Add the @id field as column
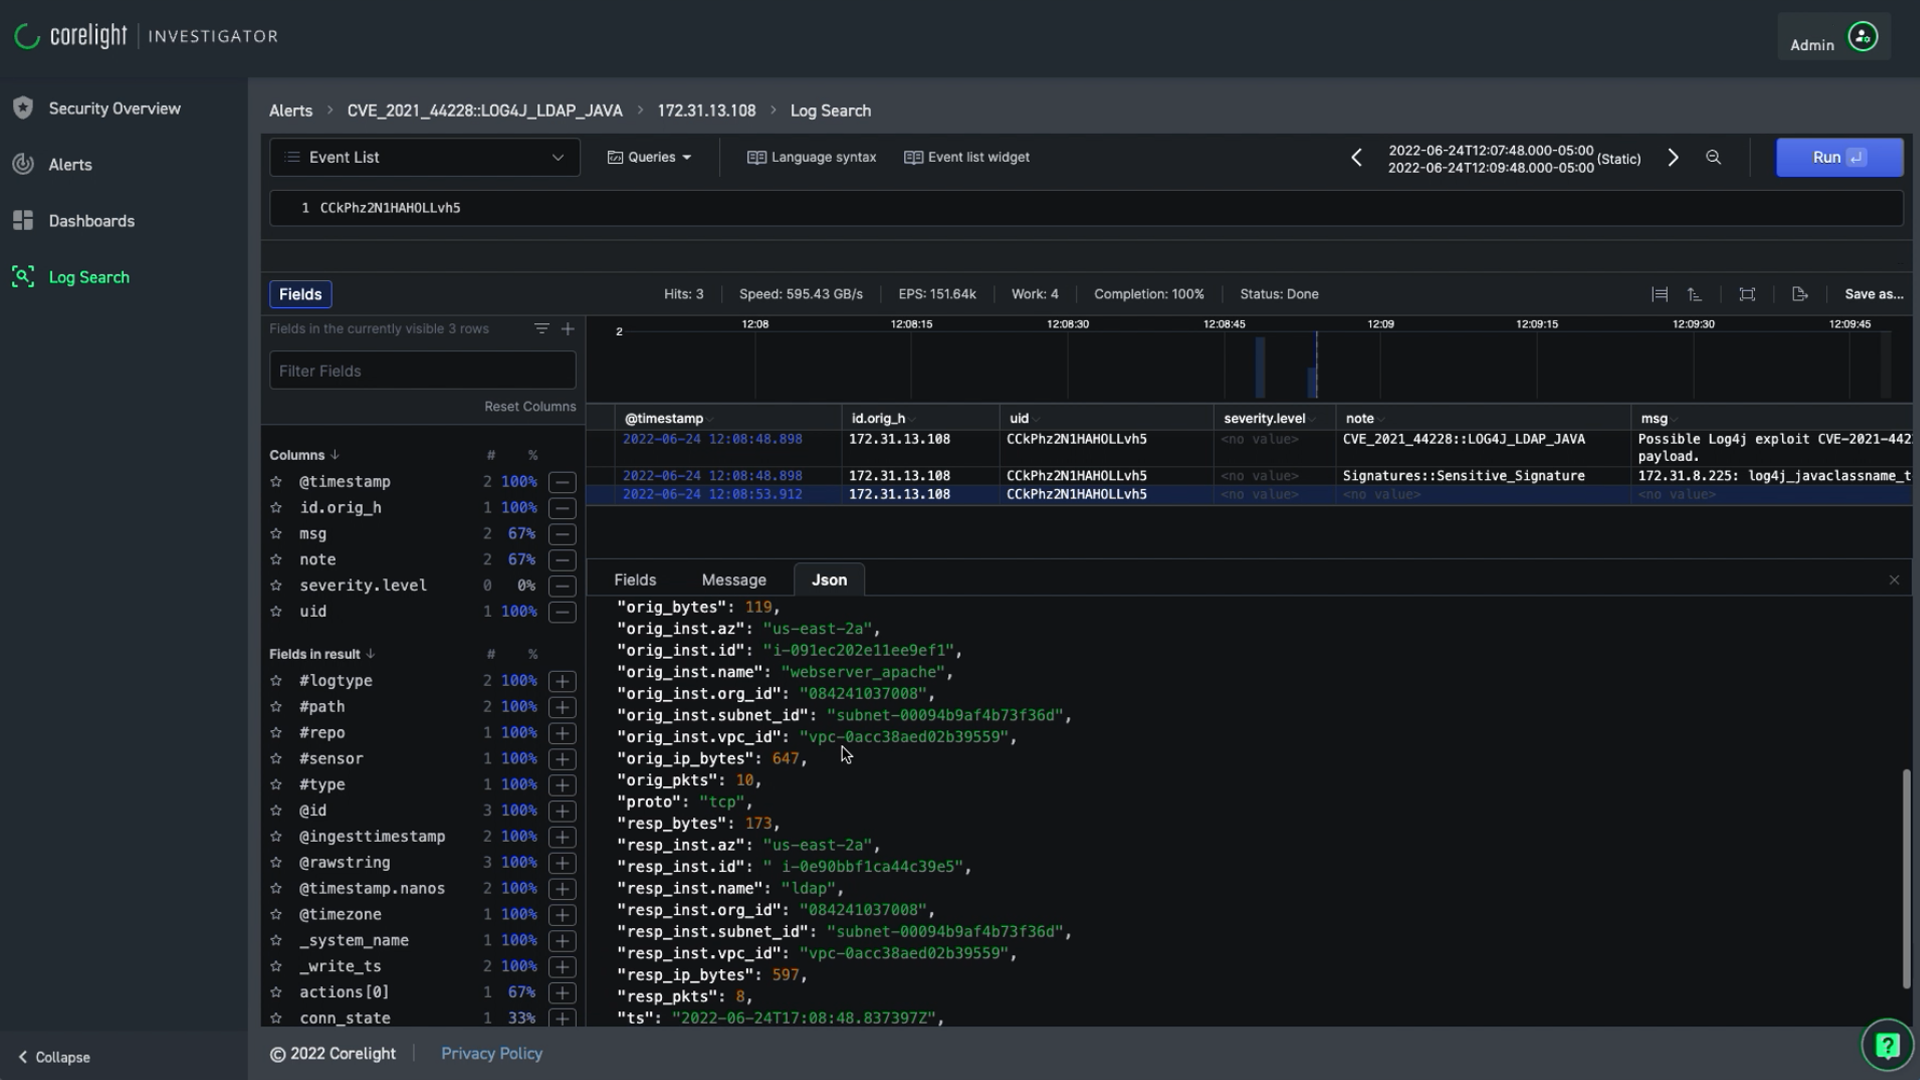The image size is (1920, 1080). click(563, 811)
